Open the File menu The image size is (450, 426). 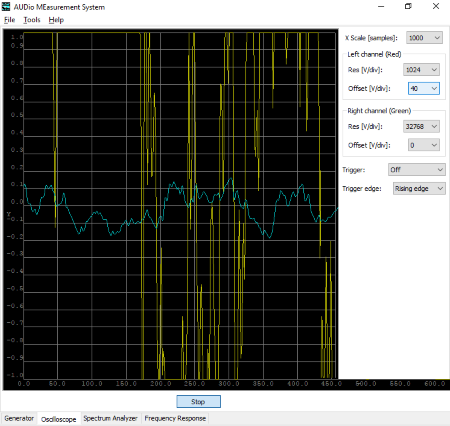coord(9,20)
